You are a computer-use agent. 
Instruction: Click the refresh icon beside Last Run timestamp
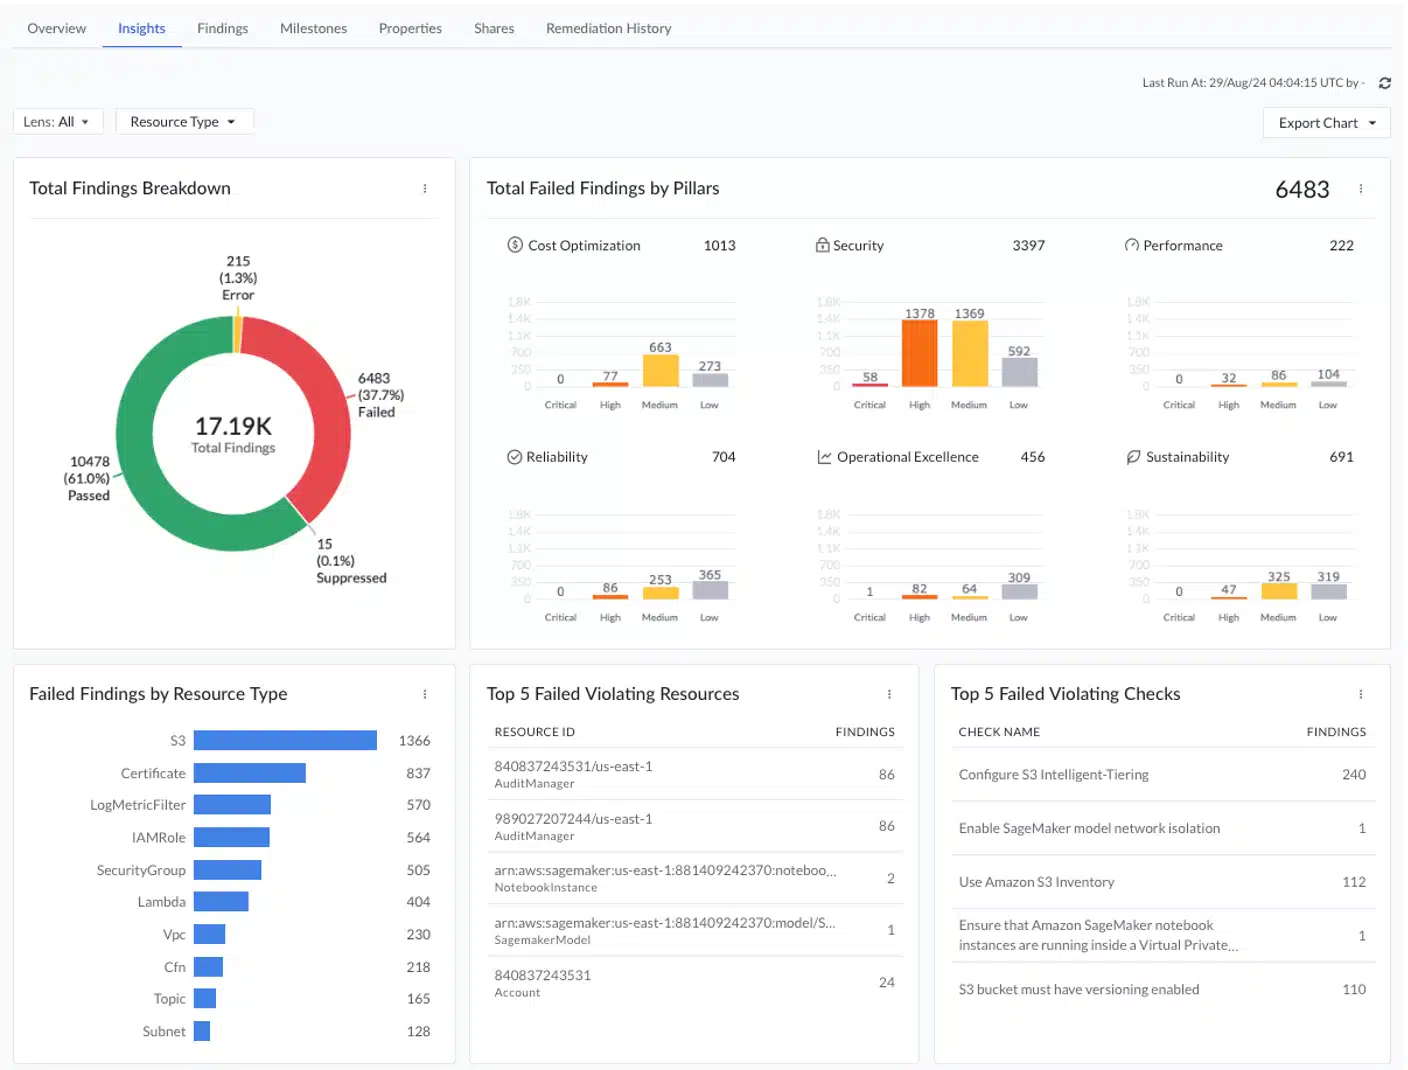click(1384, 83)
